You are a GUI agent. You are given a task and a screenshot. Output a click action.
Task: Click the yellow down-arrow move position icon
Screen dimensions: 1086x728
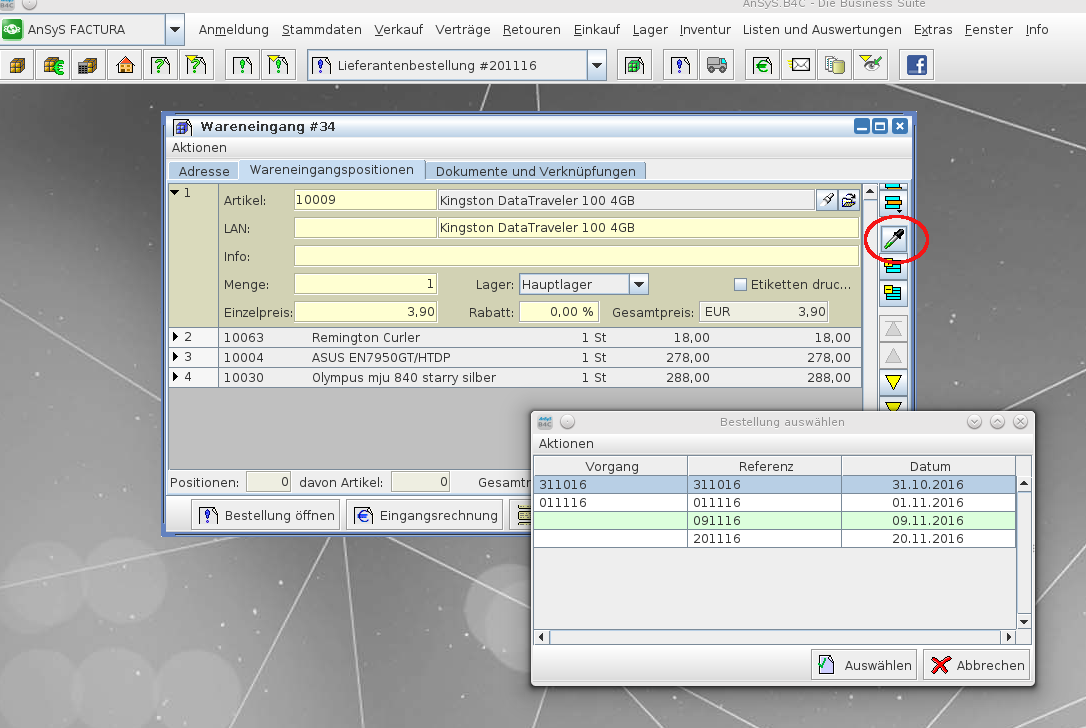[x=893, y=382]
